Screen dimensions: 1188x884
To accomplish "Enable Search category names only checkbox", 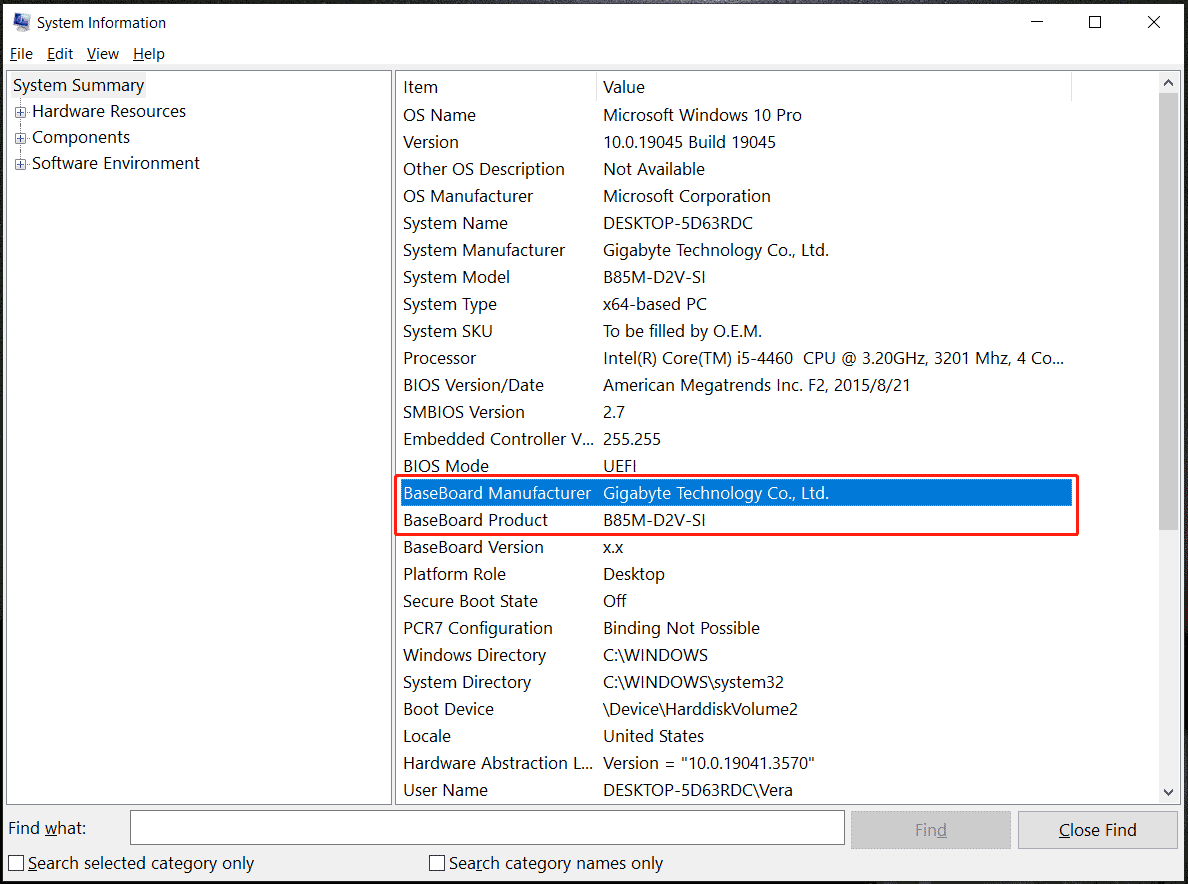I will point(436,863).
